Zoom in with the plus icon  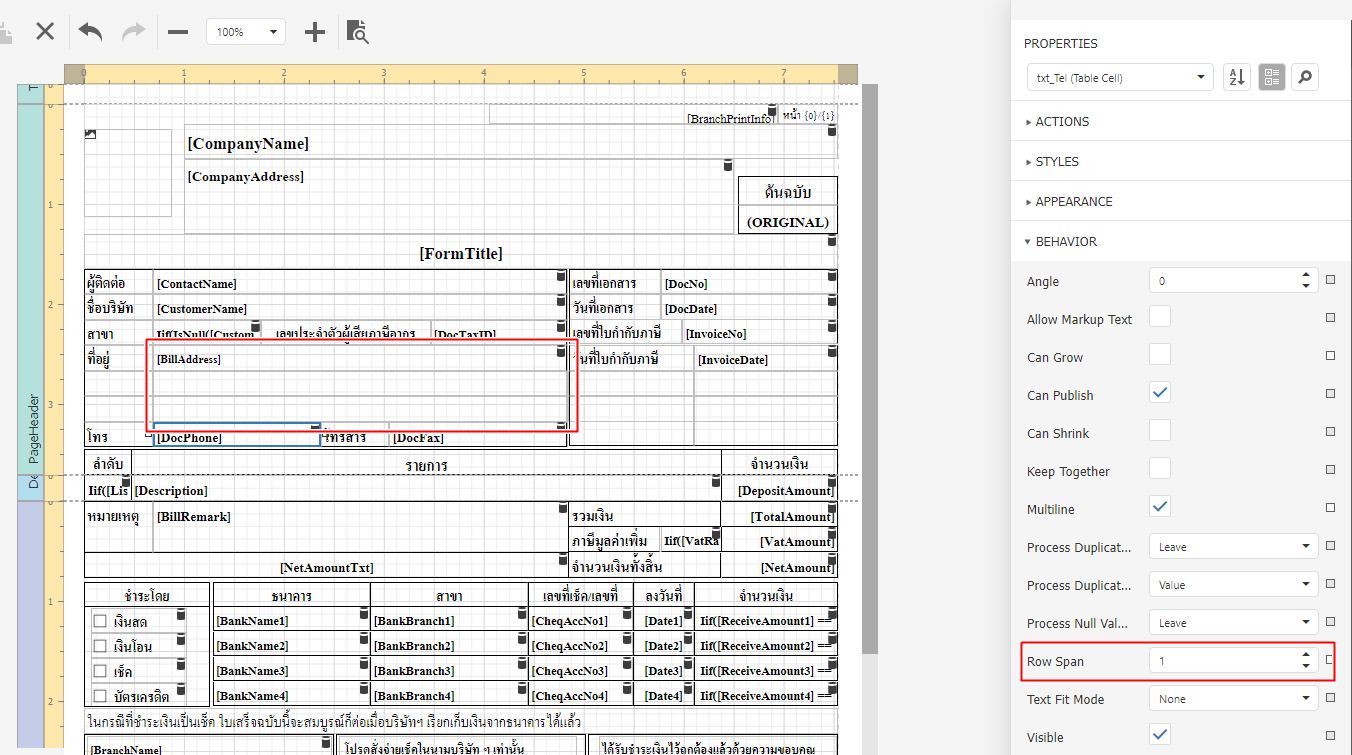(315, 32)
